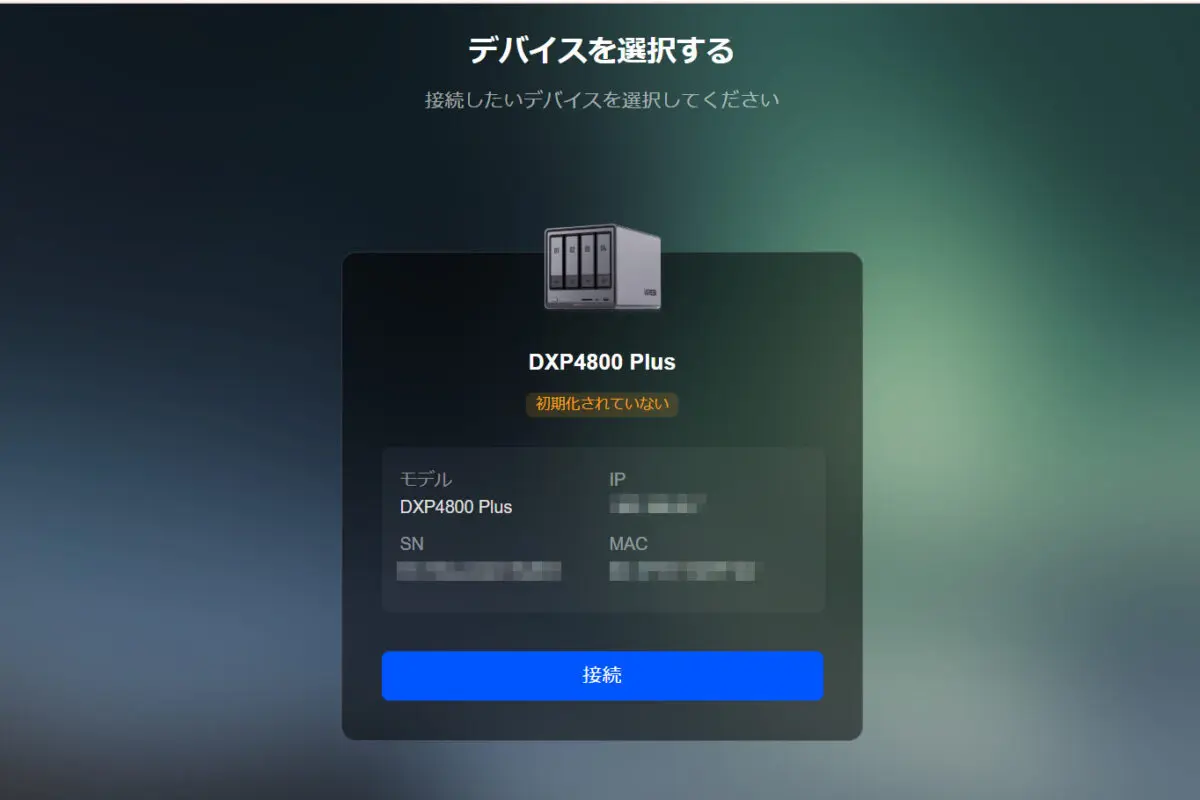Click the DXP4800 Plus model value
This screenshot has width=1200, height=800.
click(x=456, y=507)
